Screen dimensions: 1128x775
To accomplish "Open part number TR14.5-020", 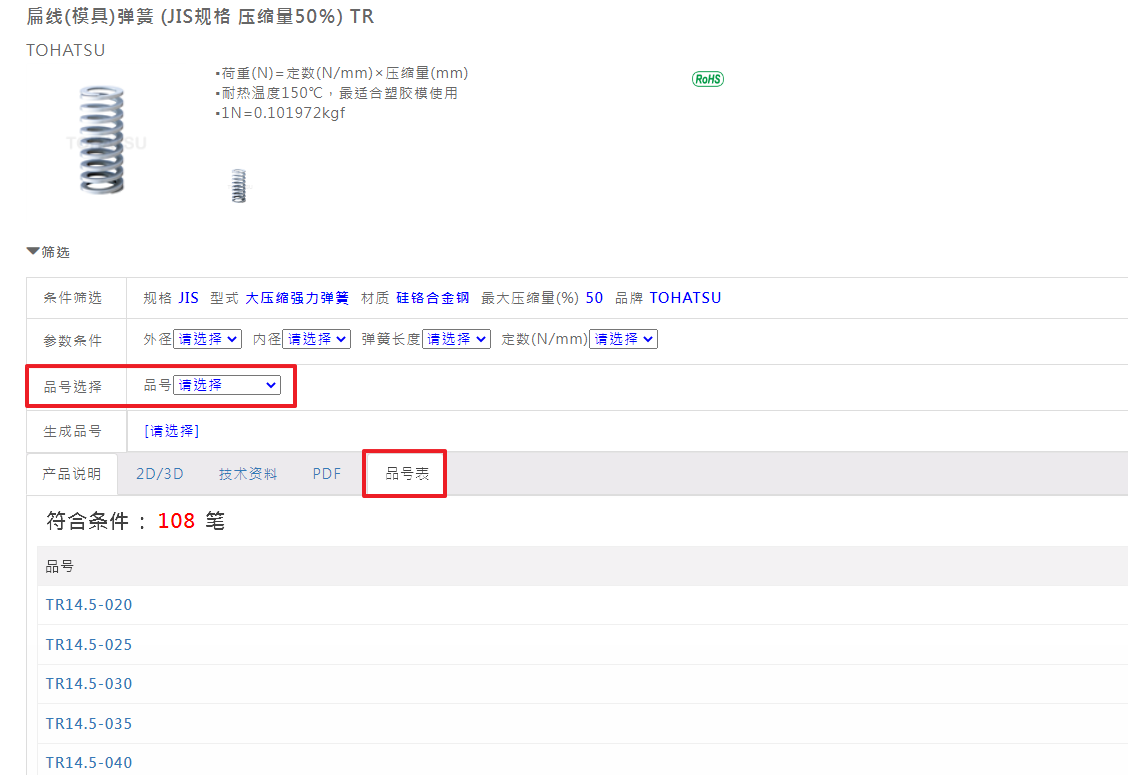I will [x=89, y=604].
